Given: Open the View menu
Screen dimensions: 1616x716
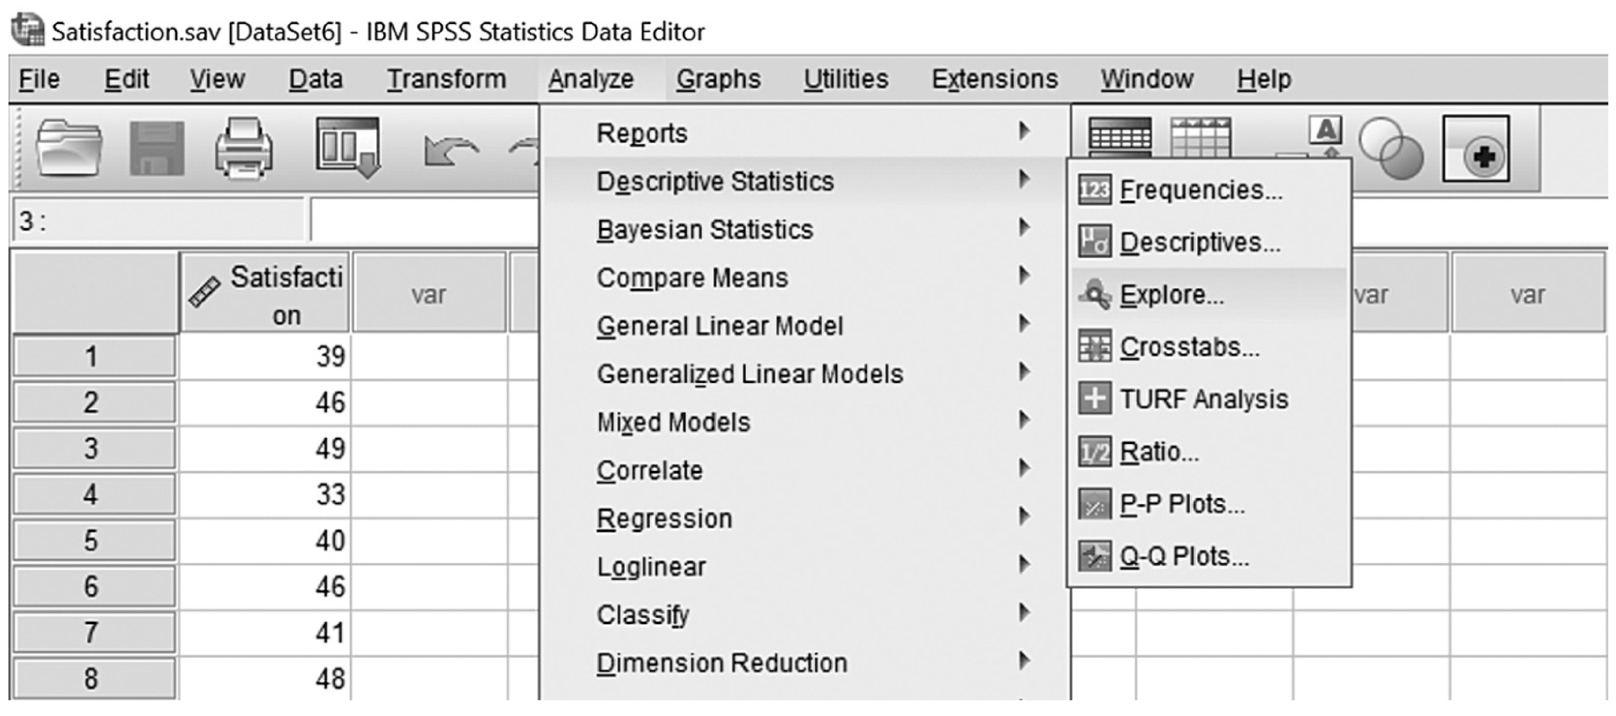Looking at the screenshot, I should click(x=217, y=79).
